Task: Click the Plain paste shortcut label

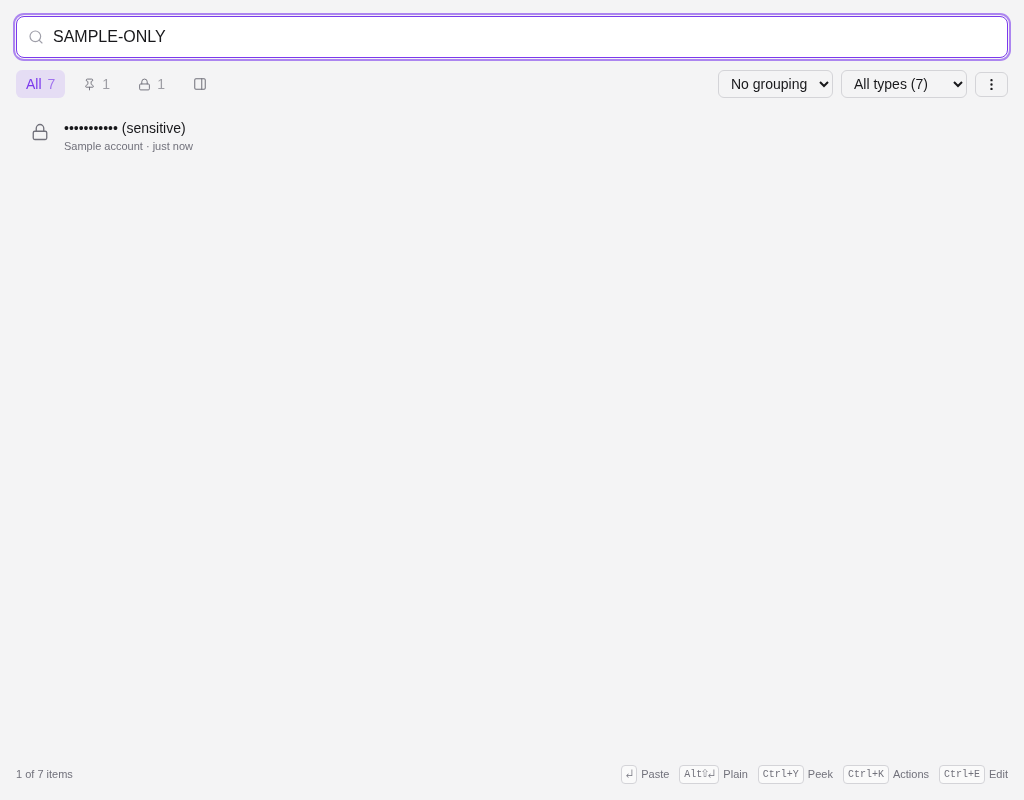Action: pos(735,775)
